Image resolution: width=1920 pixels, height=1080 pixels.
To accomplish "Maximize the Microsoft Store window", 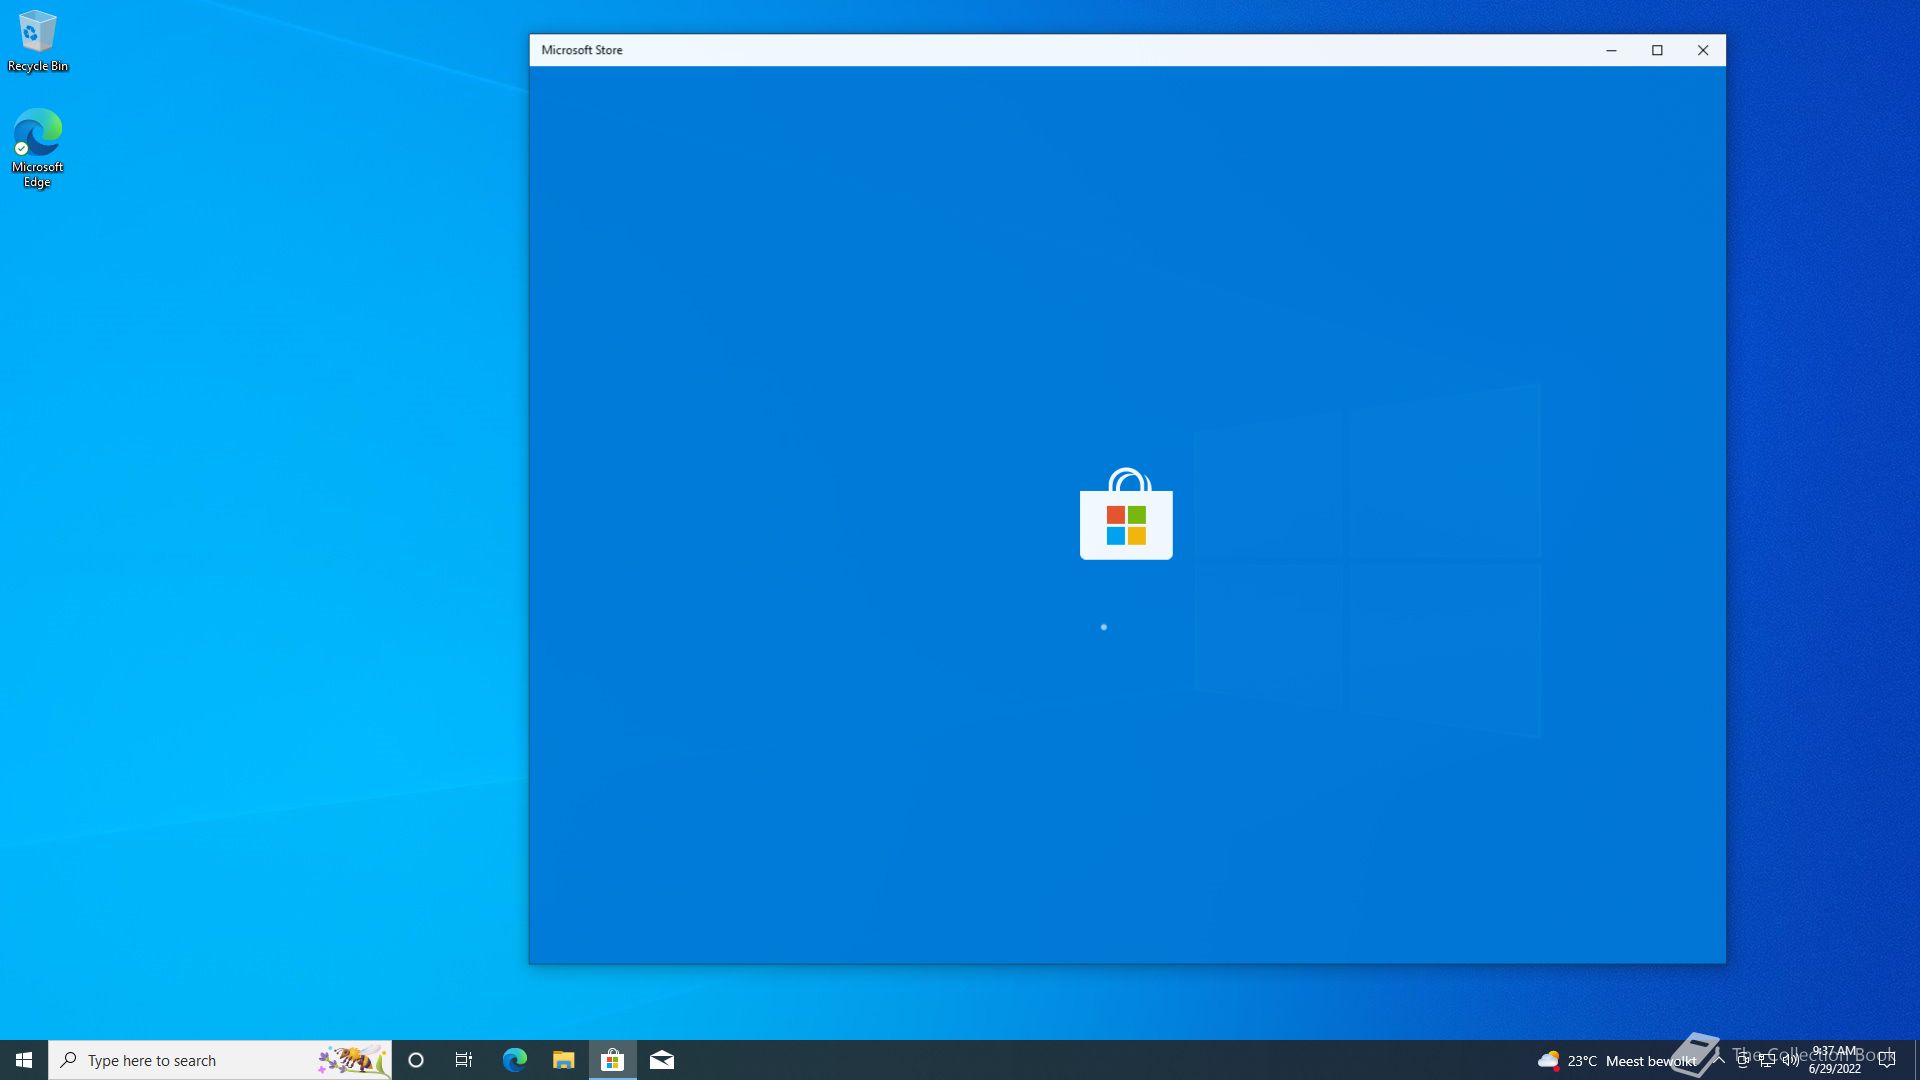I will (1657, 50).
